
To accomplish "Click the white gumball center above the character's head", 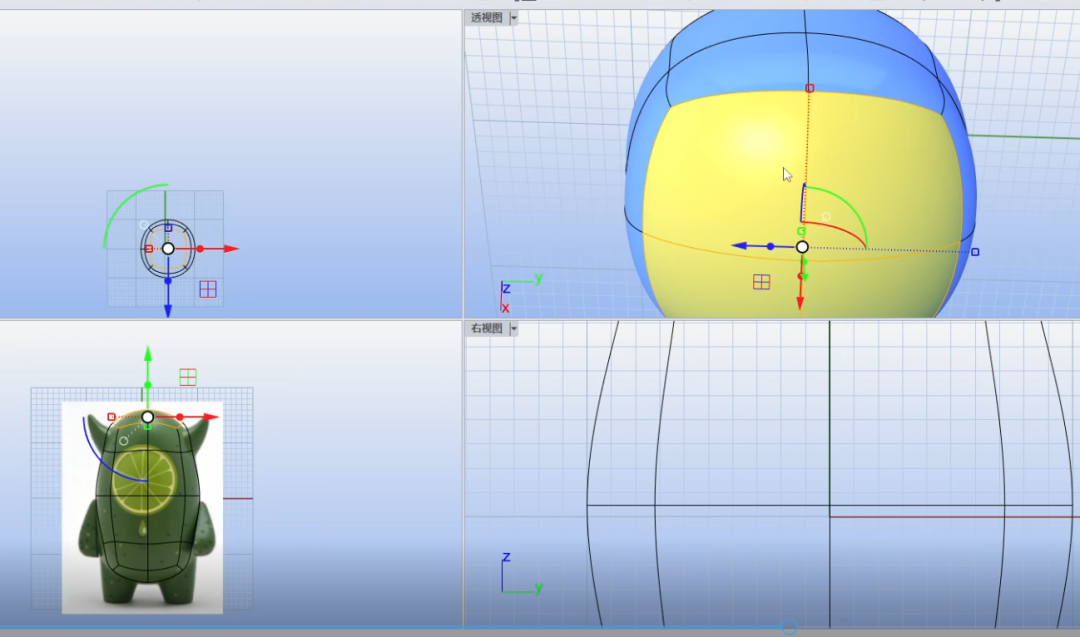I will click(147, 417).
